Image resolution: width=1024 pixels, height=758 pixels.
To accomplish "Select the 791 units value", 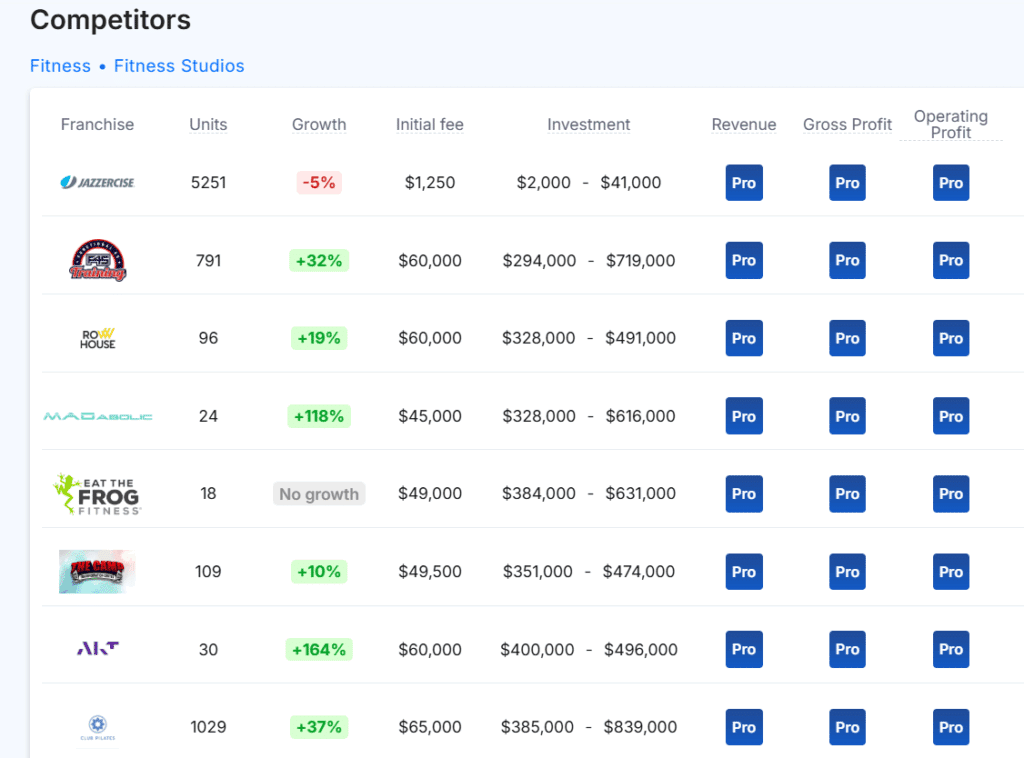I will click(x=208, y=261).
